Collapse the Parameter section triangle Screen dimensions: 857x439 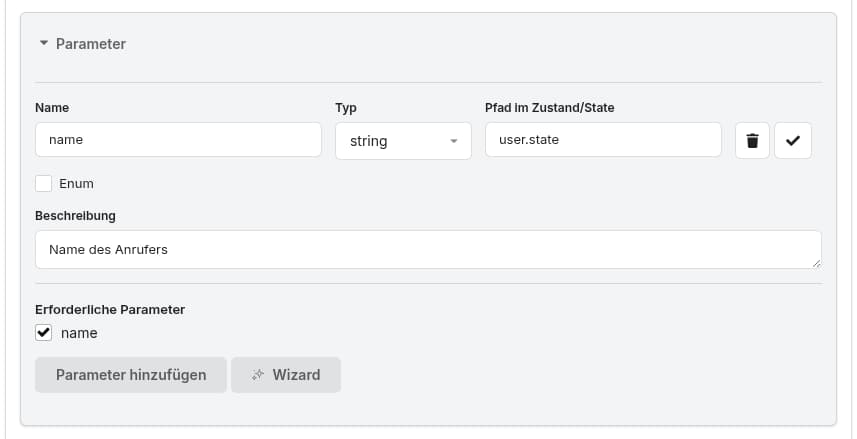pos(44,44)
